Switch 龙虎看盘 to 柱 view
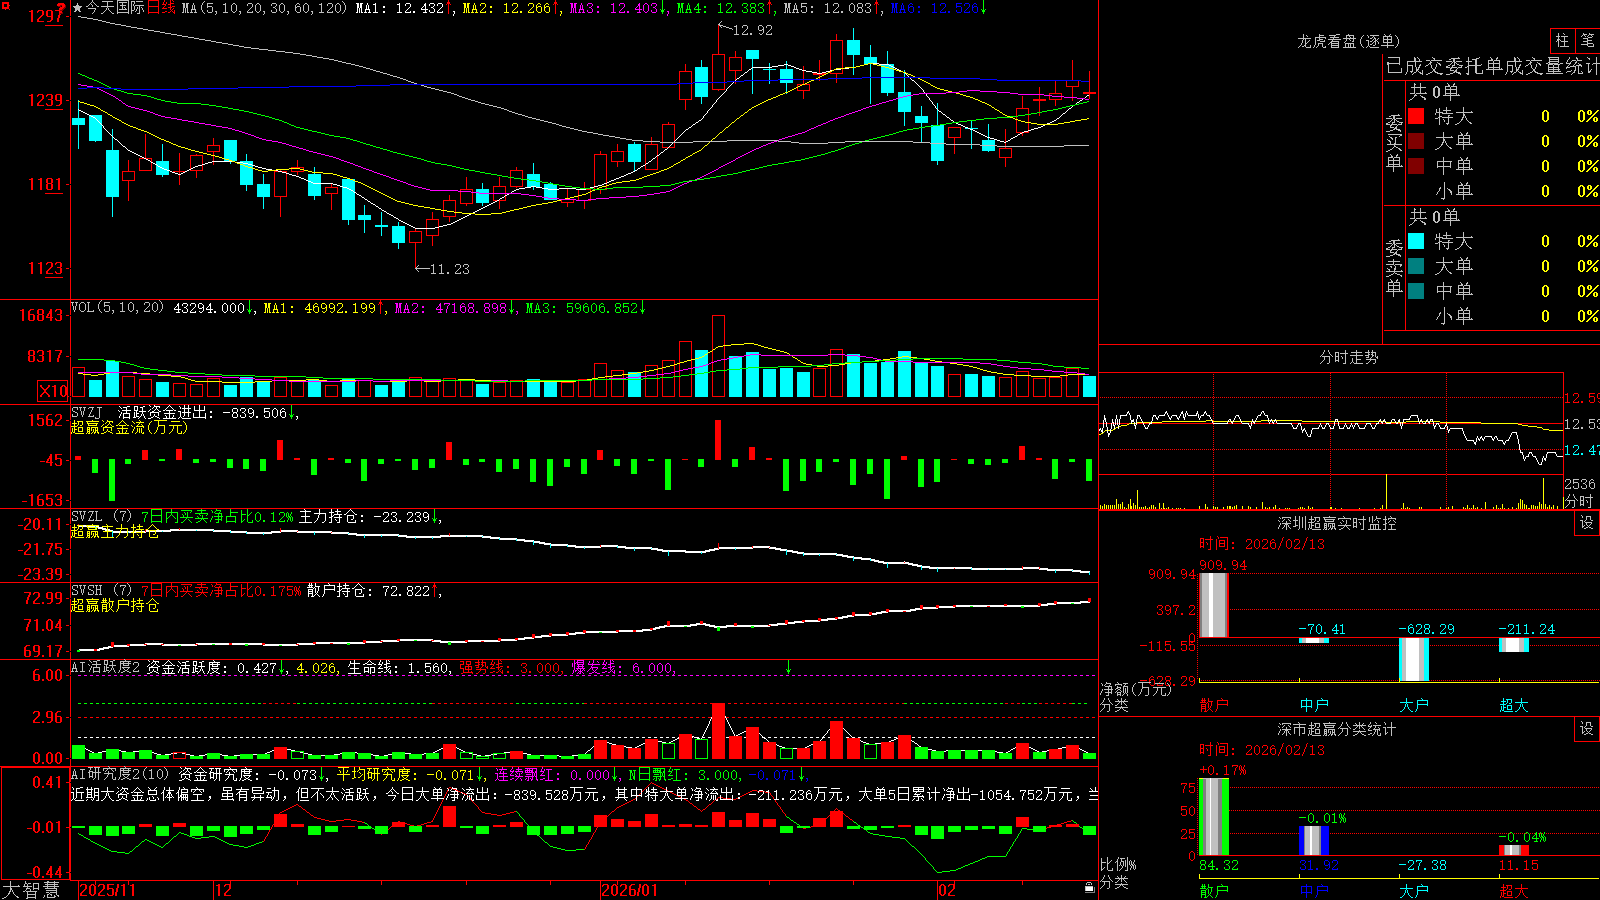The height and width of the screenshot is (900, 1600). [x=1562, y=40]
